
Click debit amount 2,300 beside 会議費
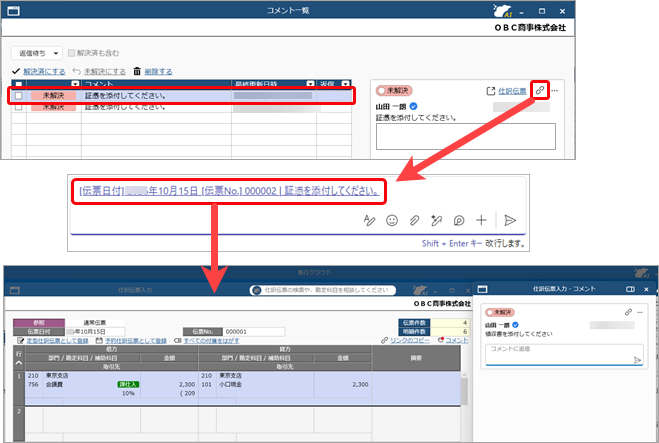[187, 384]
